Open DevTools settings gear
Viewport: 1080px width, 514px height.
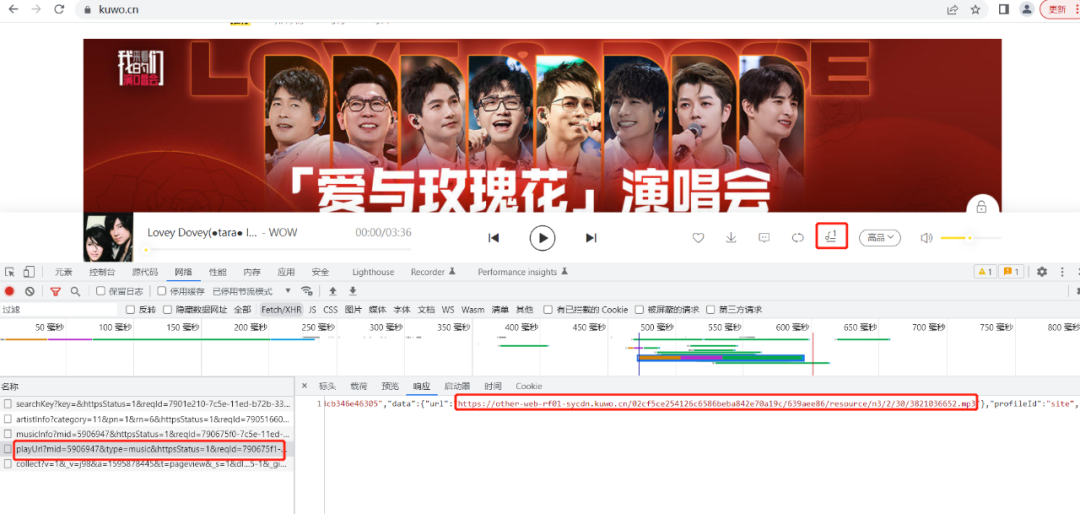pyautogui.click(x=1042, y=272)
